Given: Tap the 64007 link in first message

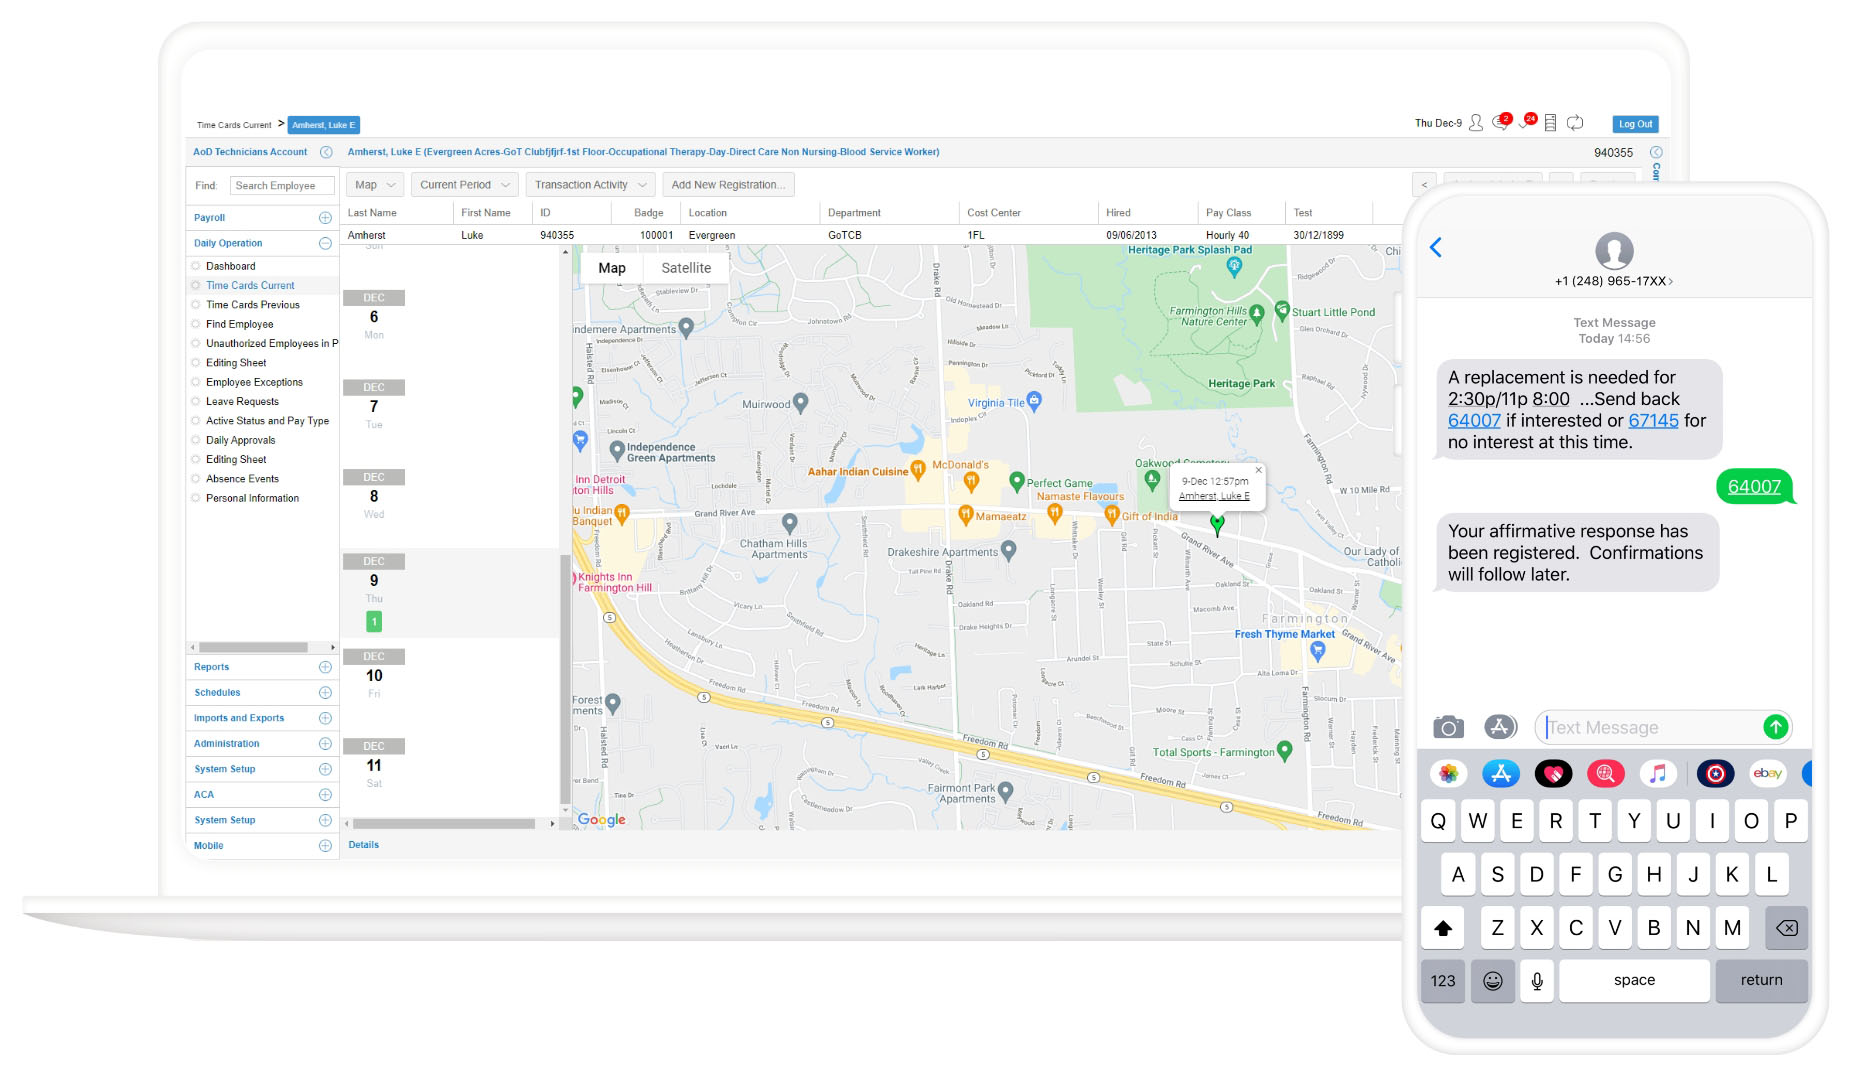Looking at the screenshot, I should tap(1474, 421).
